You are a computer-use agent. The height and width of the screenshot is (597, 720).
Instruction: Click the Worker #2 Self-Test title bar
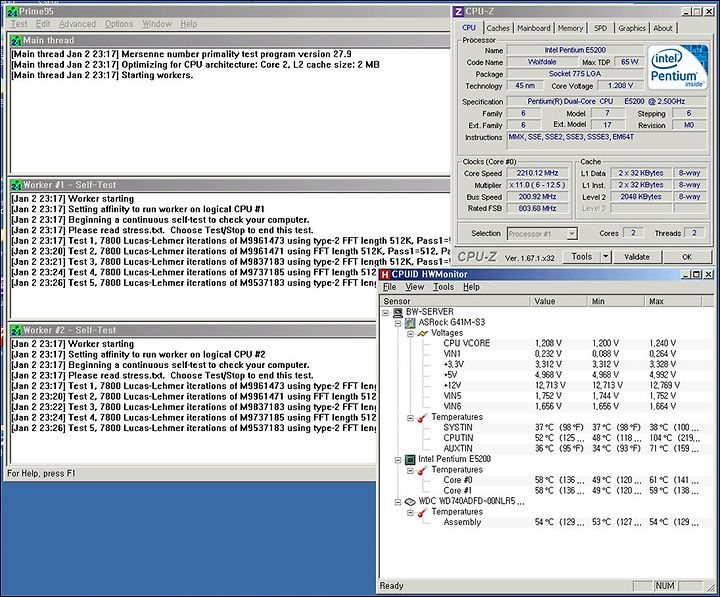tap(193, 330)
